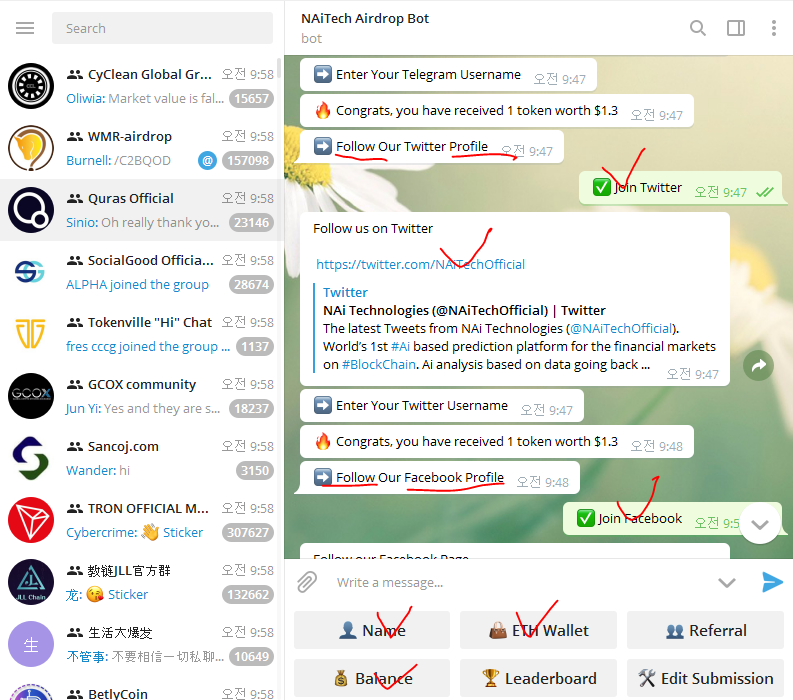
Task: Search within this chat using magnifier icon
Action: pyautogui.click(x=697, y=28)
